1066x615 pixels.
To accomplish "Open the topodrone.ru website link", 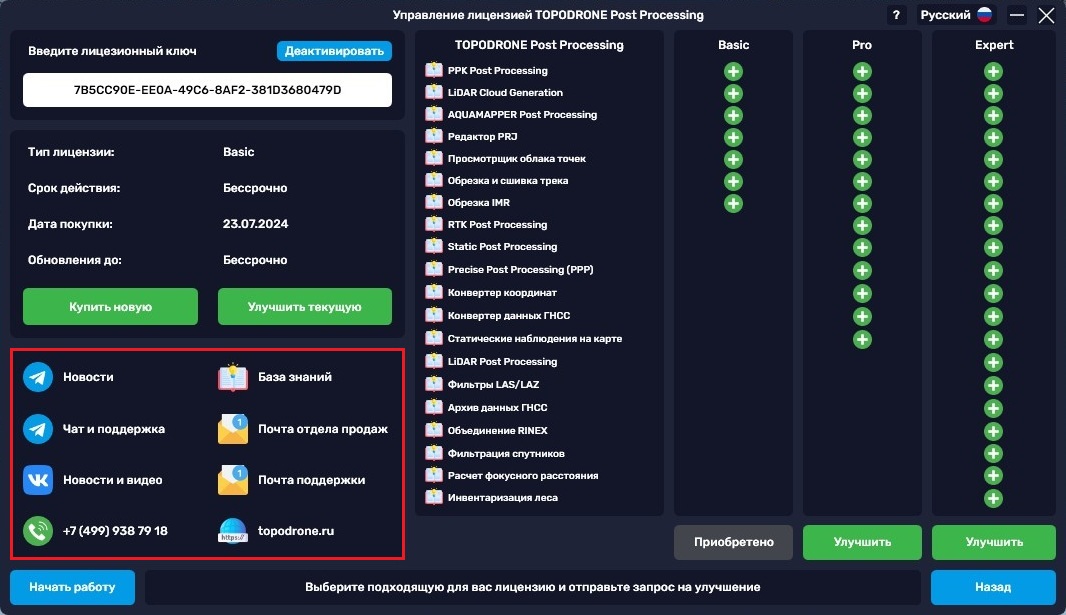I will [296, 531].
